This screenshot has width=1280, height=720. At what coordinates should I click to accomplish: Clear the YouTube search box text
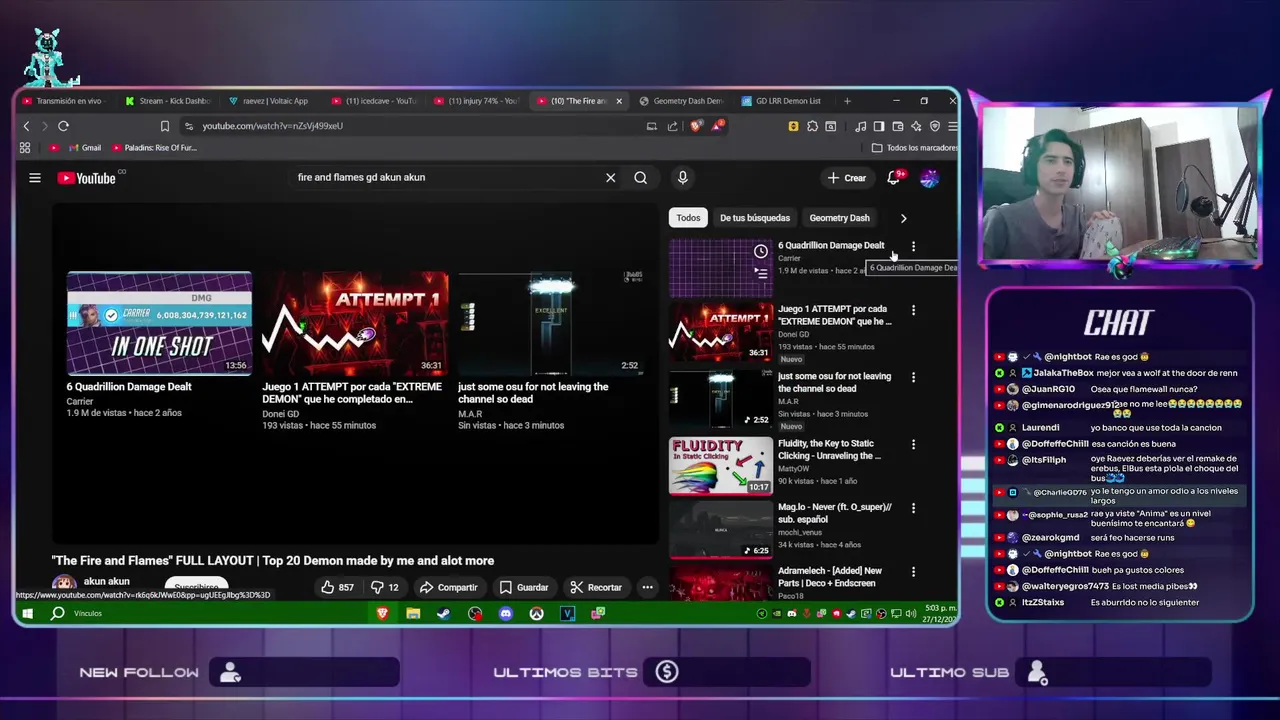(x=610, y=178)
